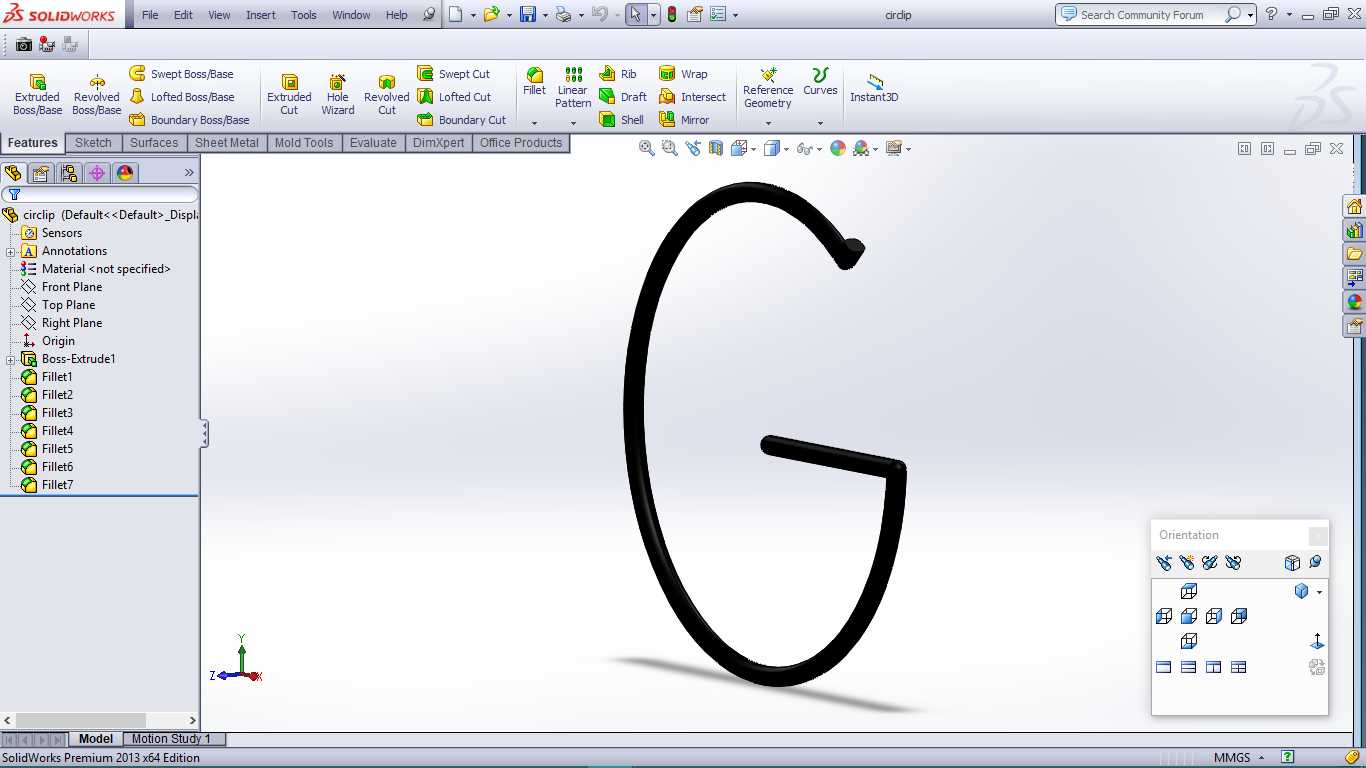Expand the Annotations tree node
Image resolution: width=1366 pixels, height=768 pixels.
coord(11,251)
